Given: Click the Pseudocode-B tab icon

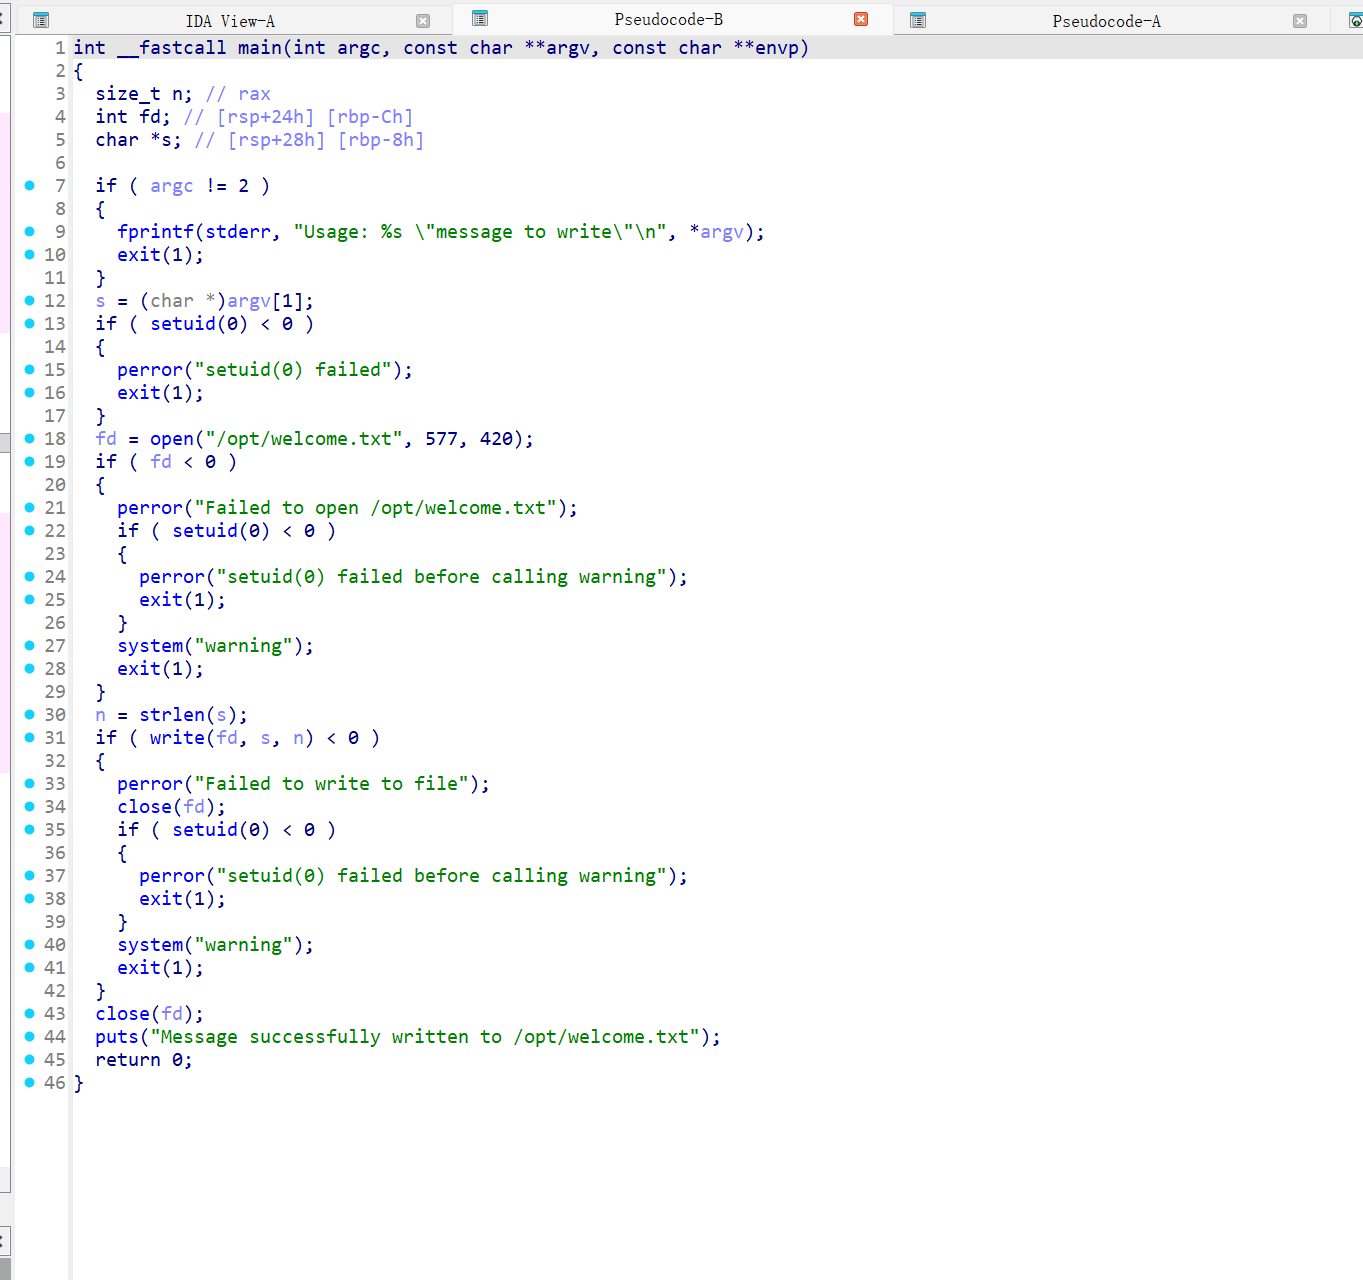Looking at the screenshot, I should [480, 18].
